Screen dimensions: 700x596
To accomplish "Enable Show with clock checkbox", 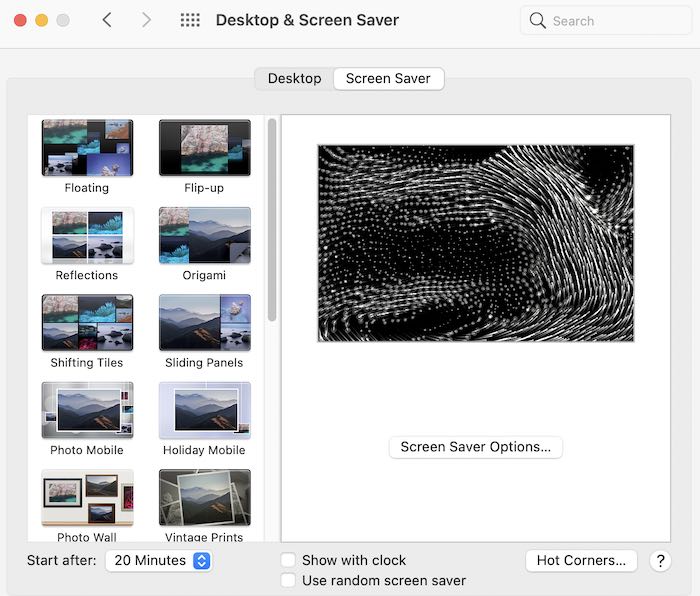I will click(x=288, y=560).
